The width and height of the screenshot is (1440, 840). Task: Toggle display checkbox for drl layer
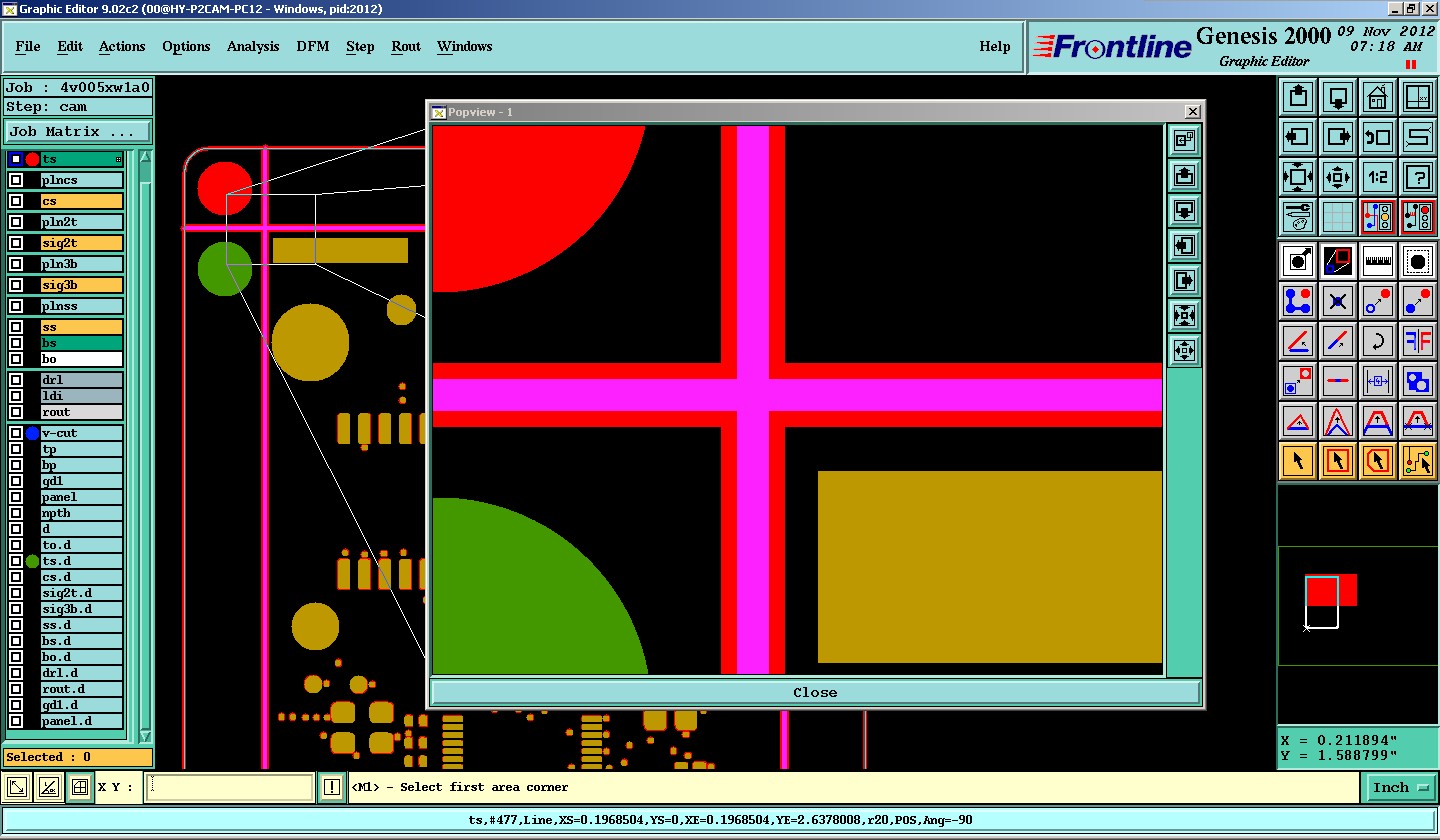(16, 380)
